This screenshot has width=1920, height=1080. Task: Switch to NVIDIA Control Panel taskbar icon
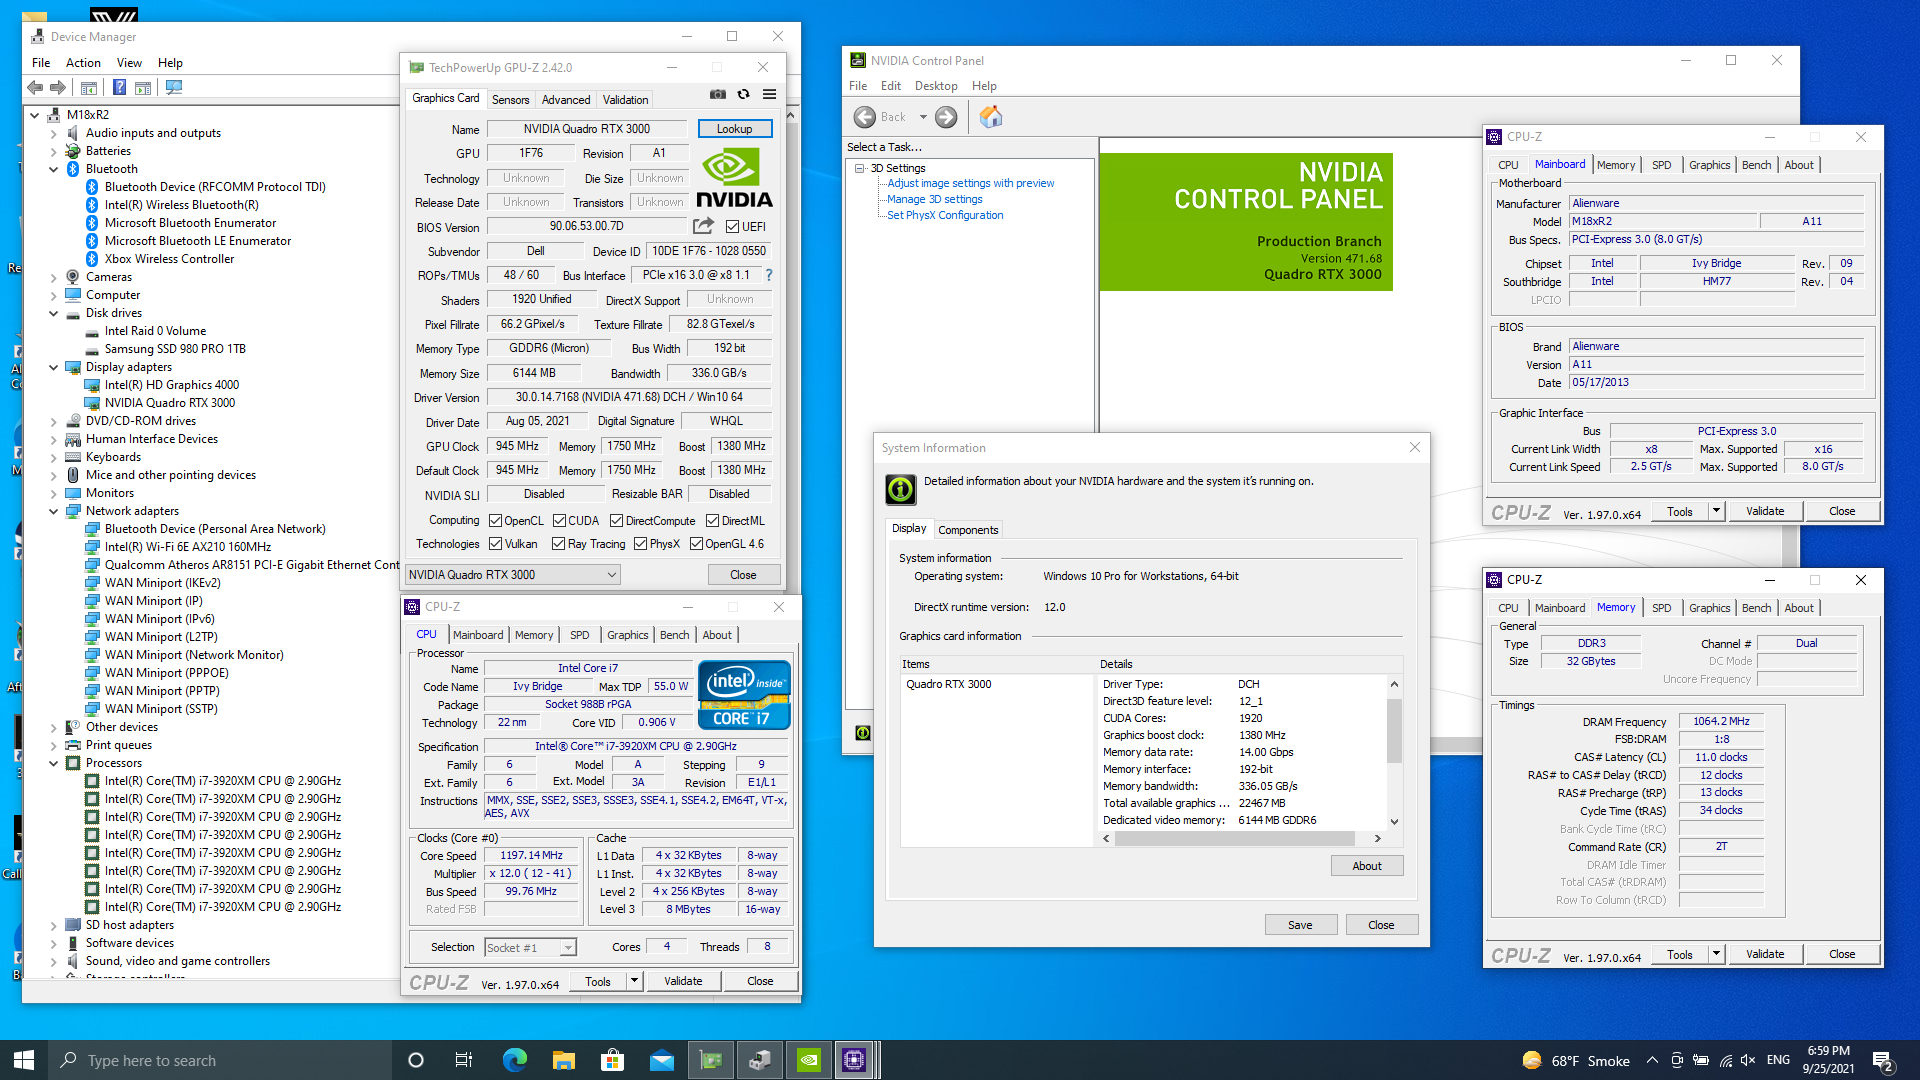tap(808, 1060)
